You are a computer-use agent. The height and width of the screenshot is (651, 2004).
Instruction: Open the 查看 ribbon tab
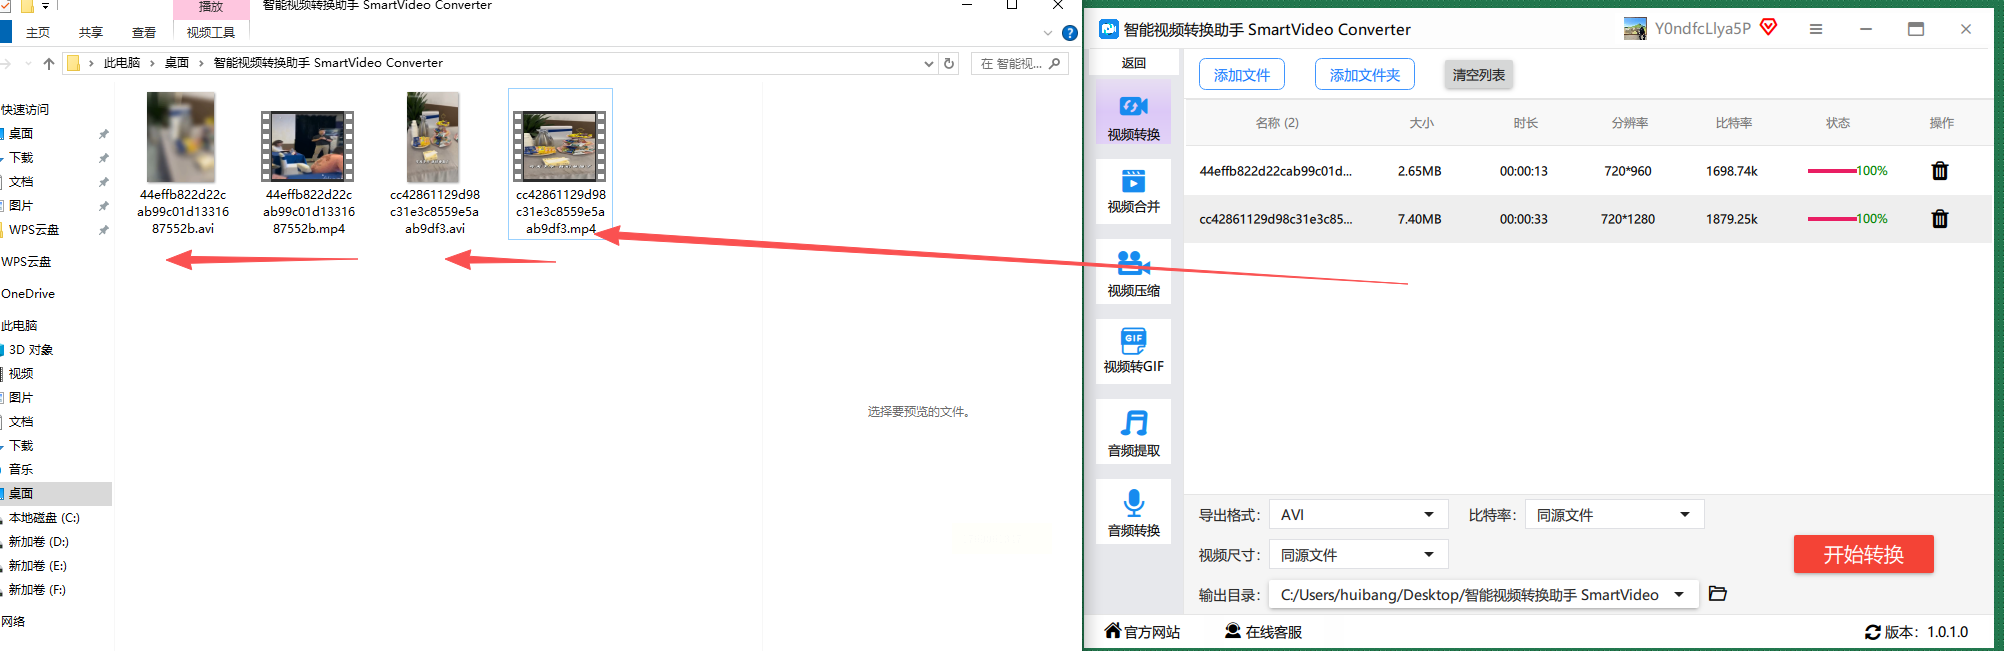(144, 33)
